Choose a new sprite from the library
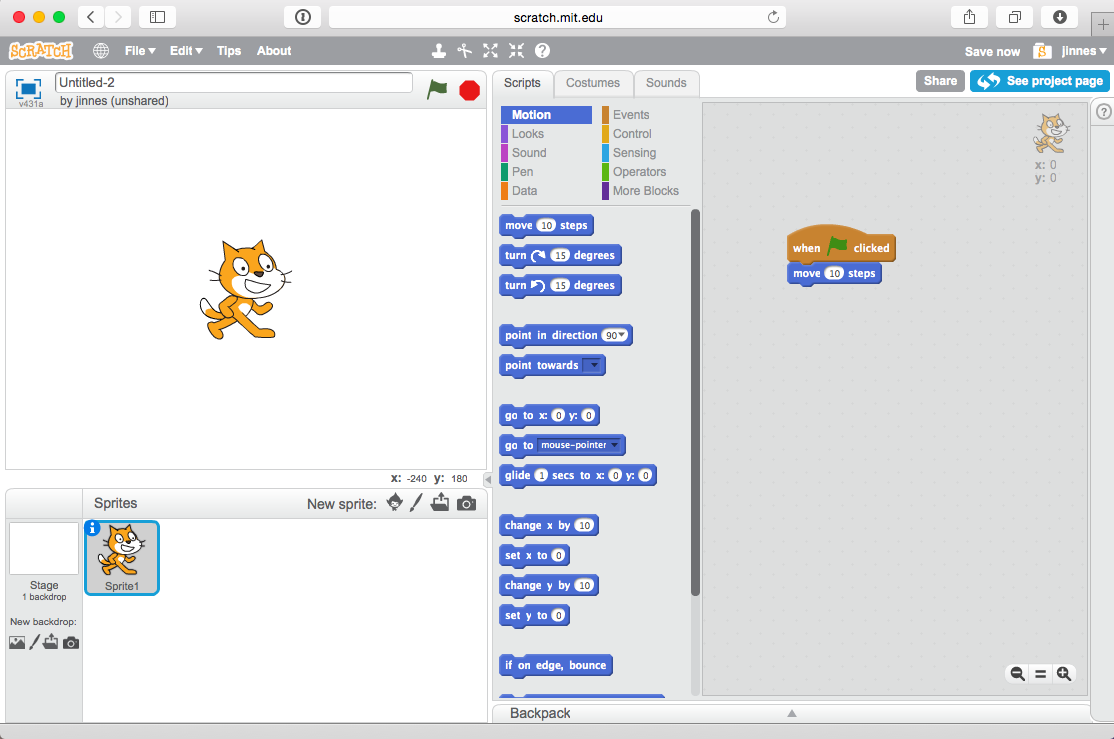1114x739 pixels. 394,504
